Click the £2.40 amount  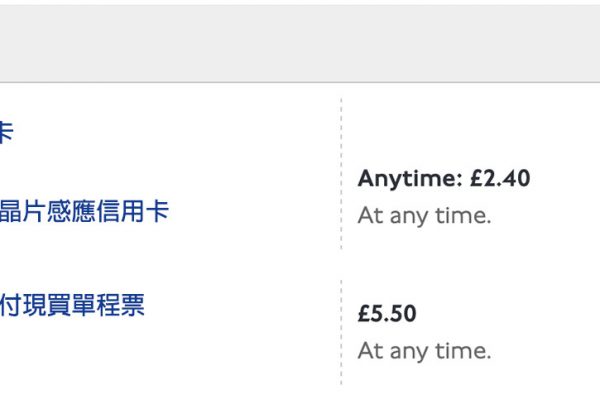click(x=498, y=179)
